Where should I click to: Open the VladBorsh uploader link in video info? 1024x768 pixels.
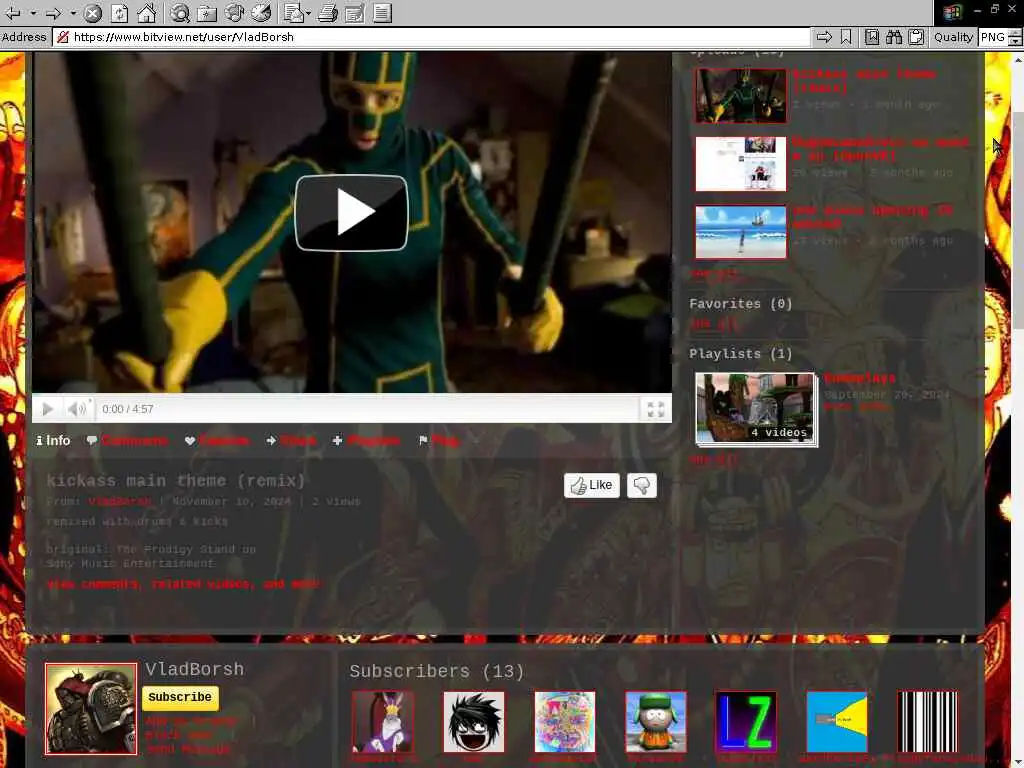[x=120, y=502]
